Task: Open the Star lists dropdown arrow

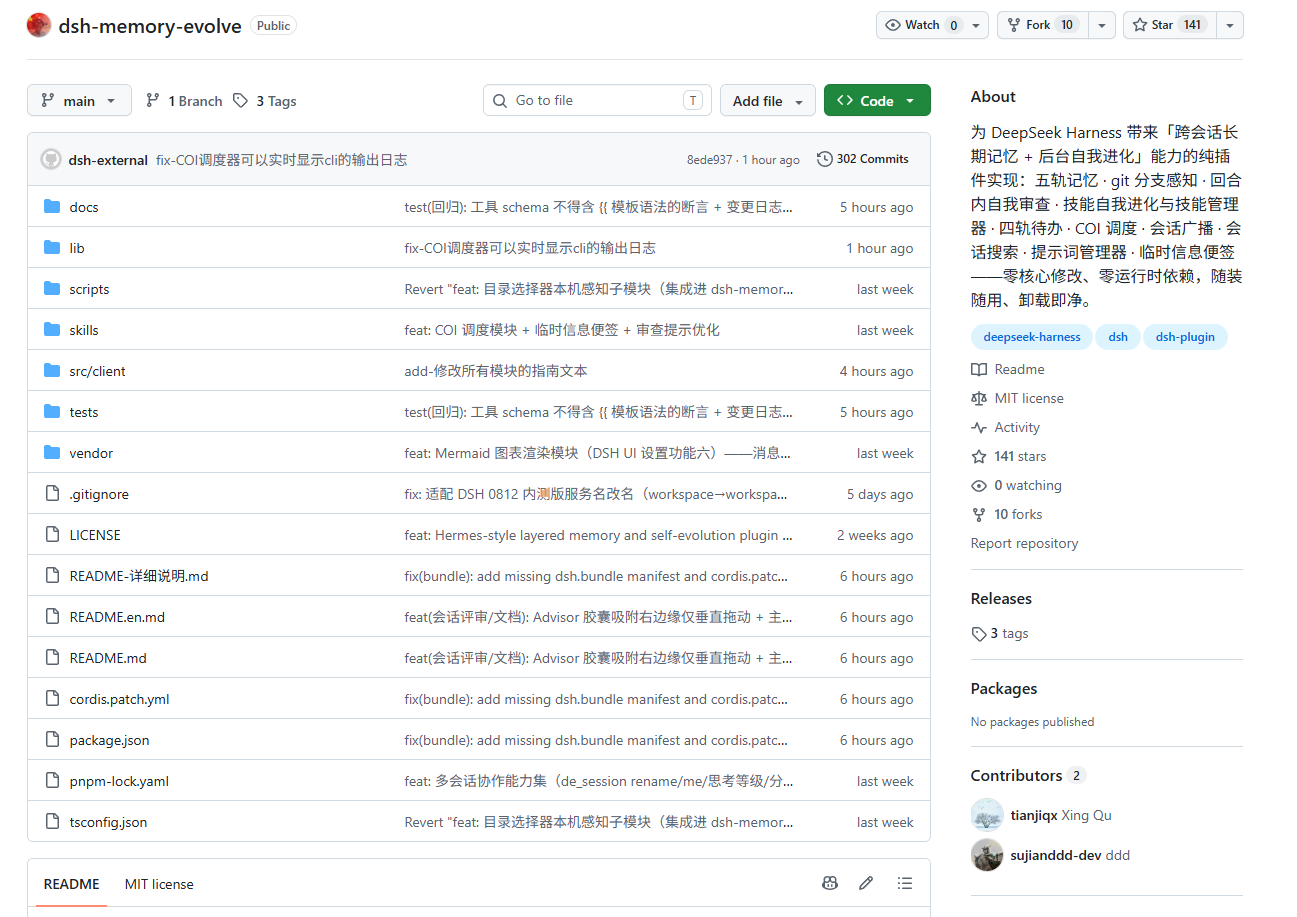Action: (x=1230, y=25)
